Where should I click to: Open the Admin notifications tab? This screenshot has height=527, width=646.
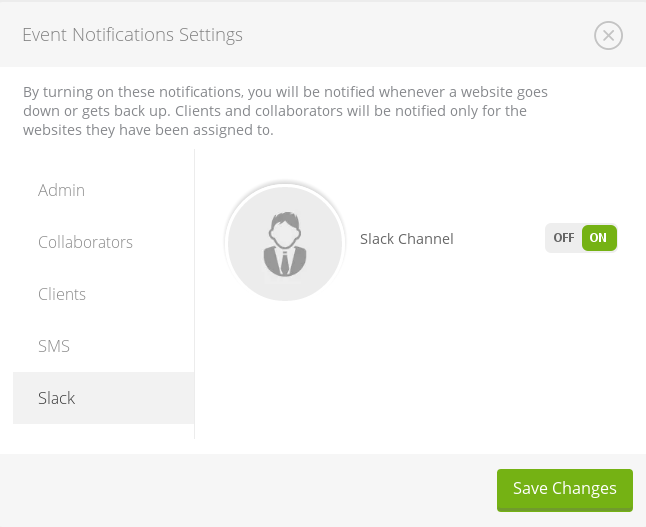[61, 190]
